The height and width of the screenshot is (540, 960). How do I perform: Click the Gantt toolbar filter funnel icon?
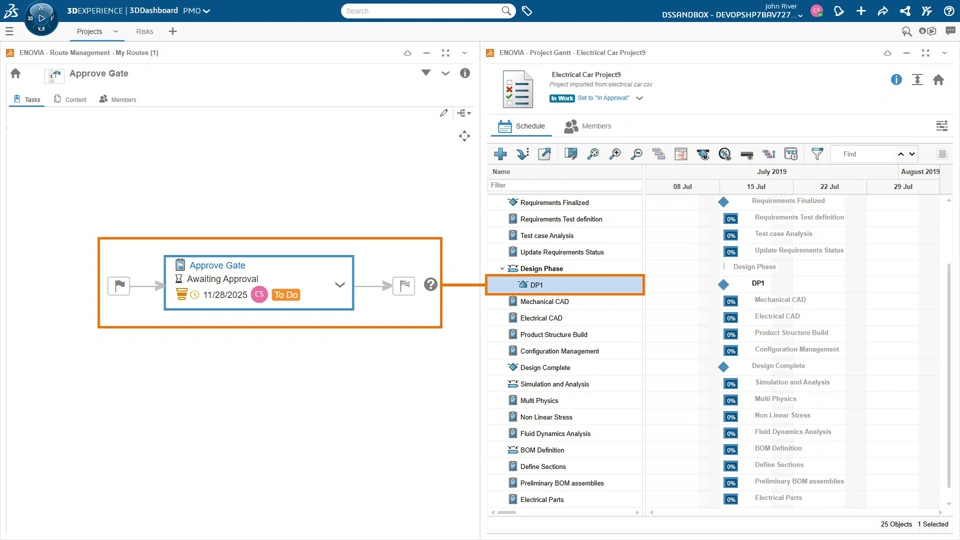coord(817,154)
